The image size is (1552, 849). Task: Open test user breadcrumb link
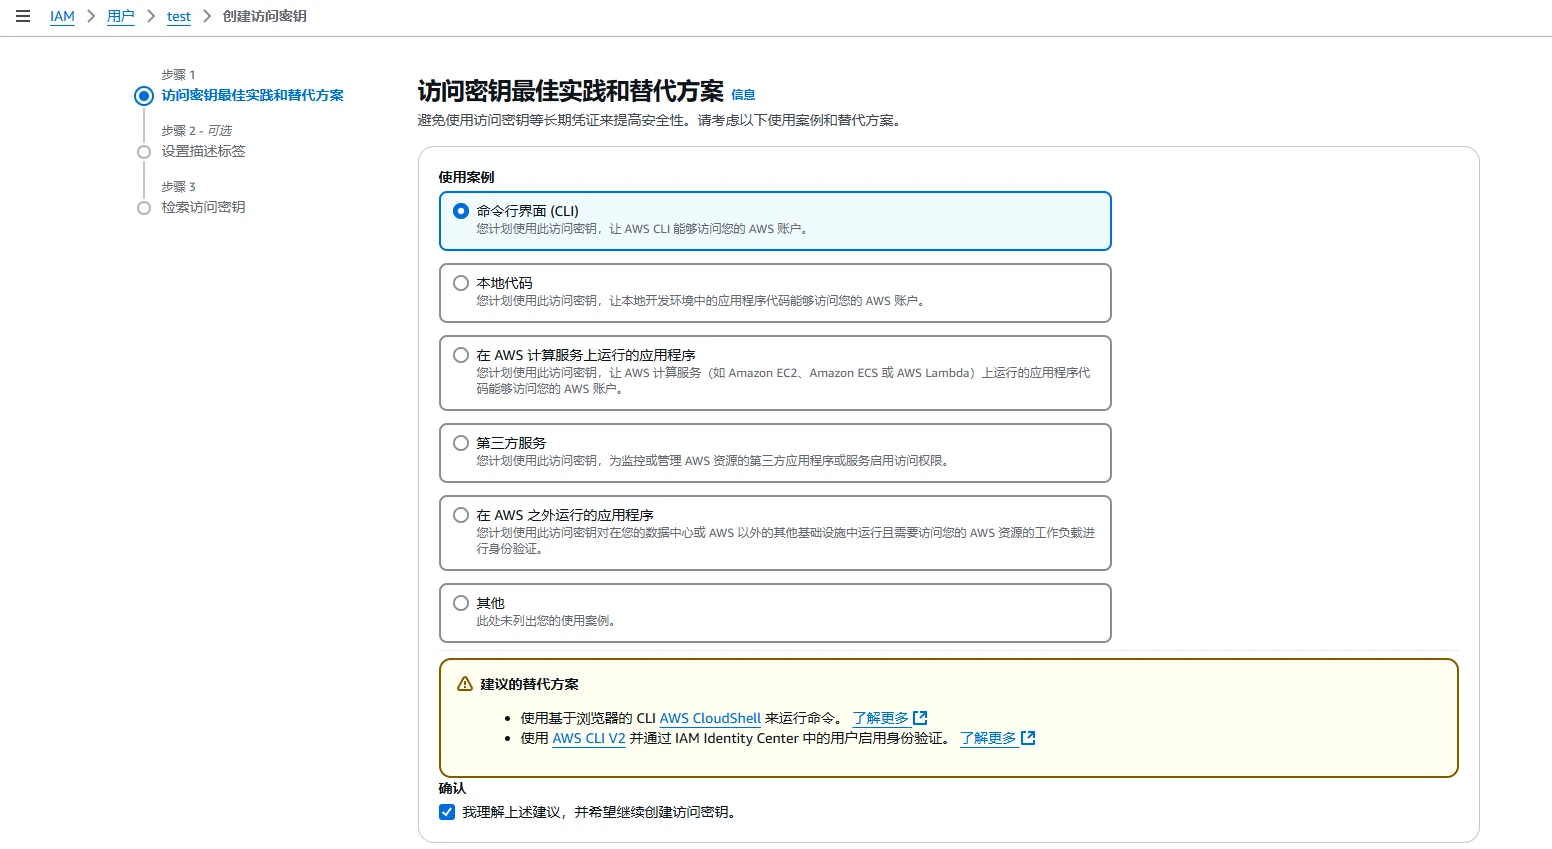[x=179, y=16]
